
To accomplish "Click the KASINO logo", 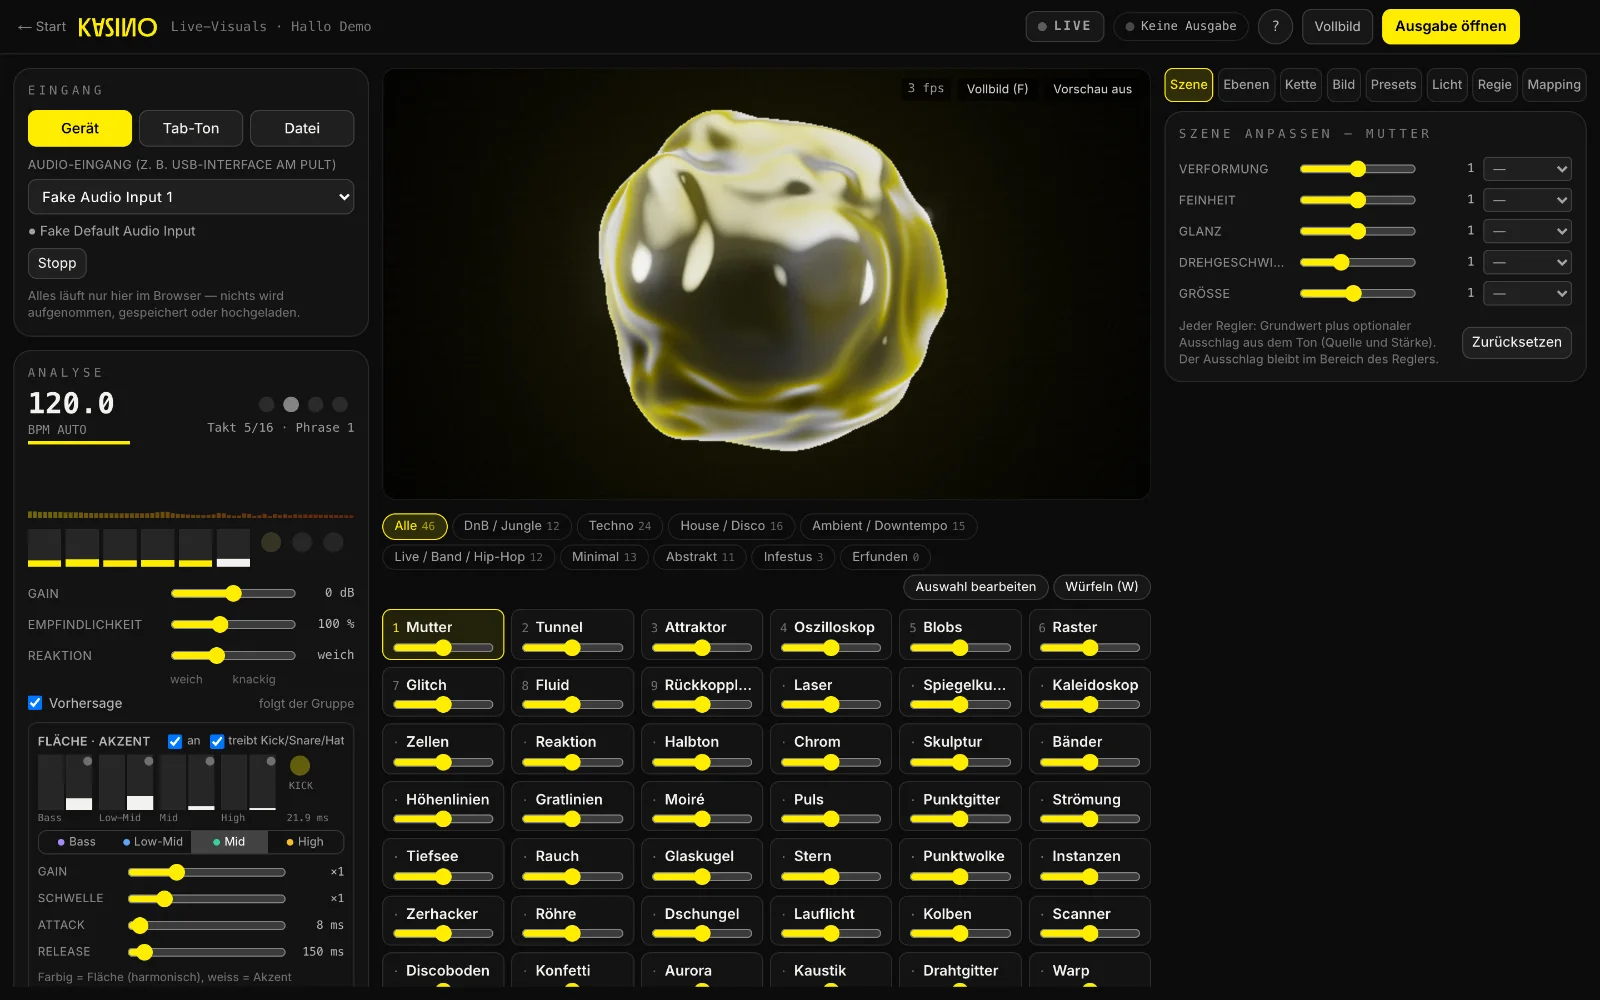I will click(x=118, y=27).
